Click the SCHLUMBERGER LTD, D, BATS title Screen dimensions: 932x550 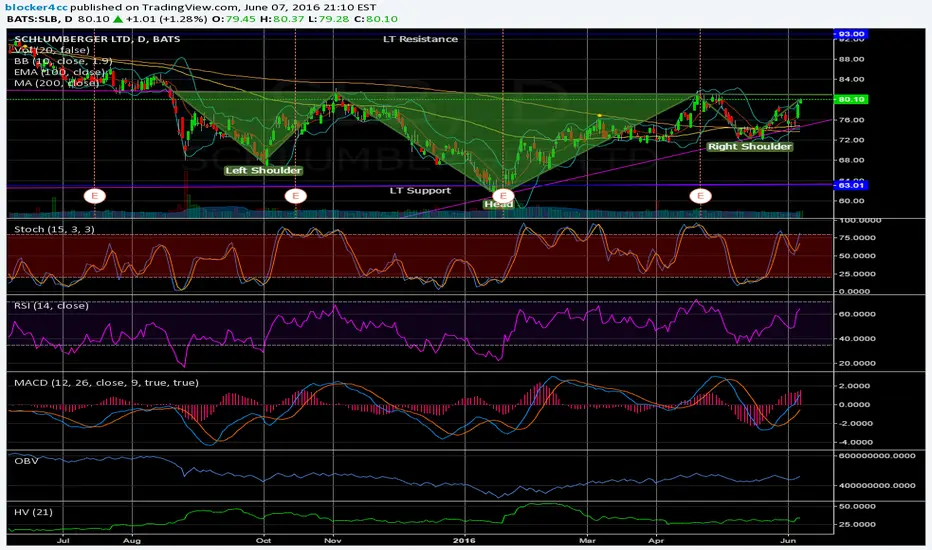click(x=97, y=39)
